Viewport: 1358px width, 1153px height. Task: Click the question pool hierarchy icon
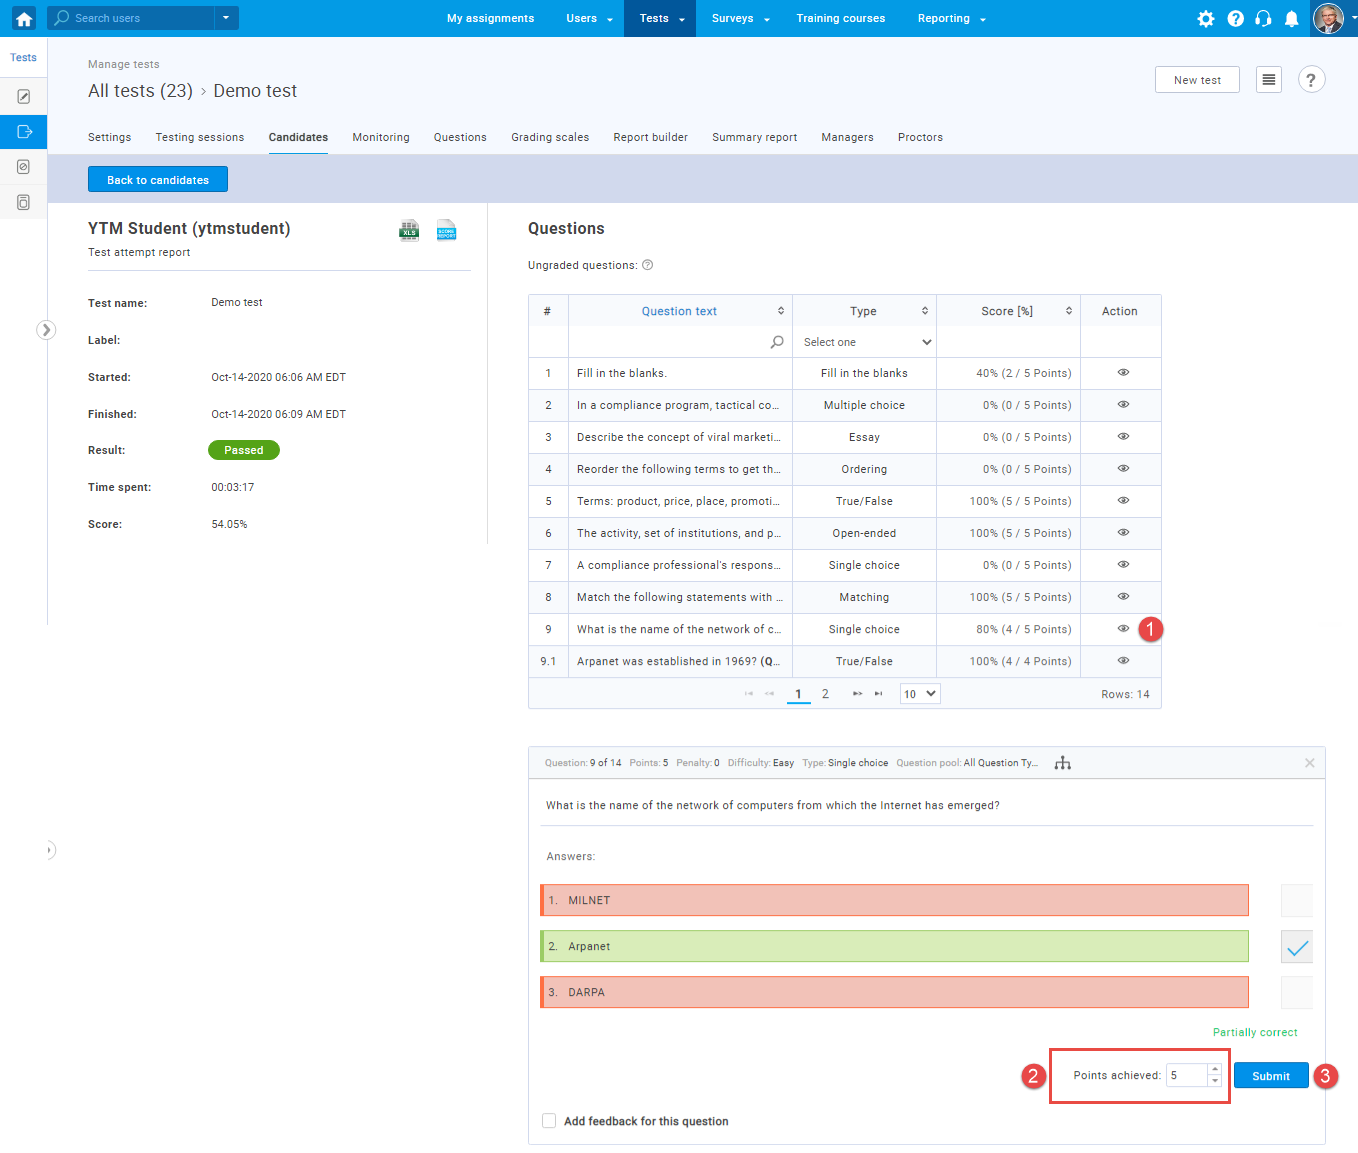[1062, 763]
